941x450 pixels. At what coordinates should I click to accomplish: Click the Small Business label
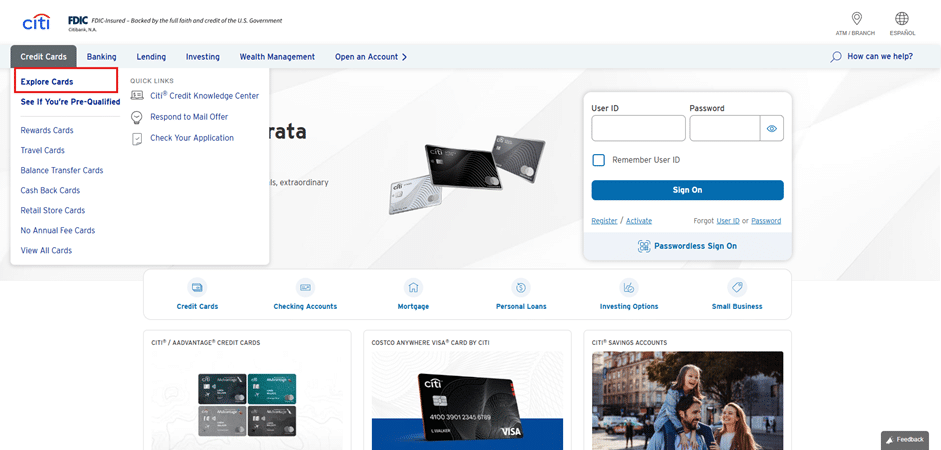click(737, 307)
